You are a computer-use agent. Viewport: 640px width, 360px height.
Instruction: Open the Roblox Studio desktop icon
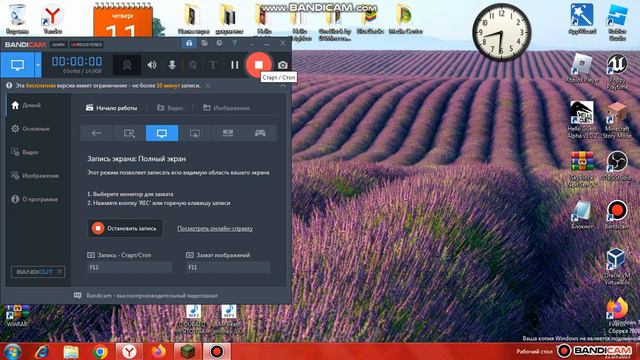[617, 22]
